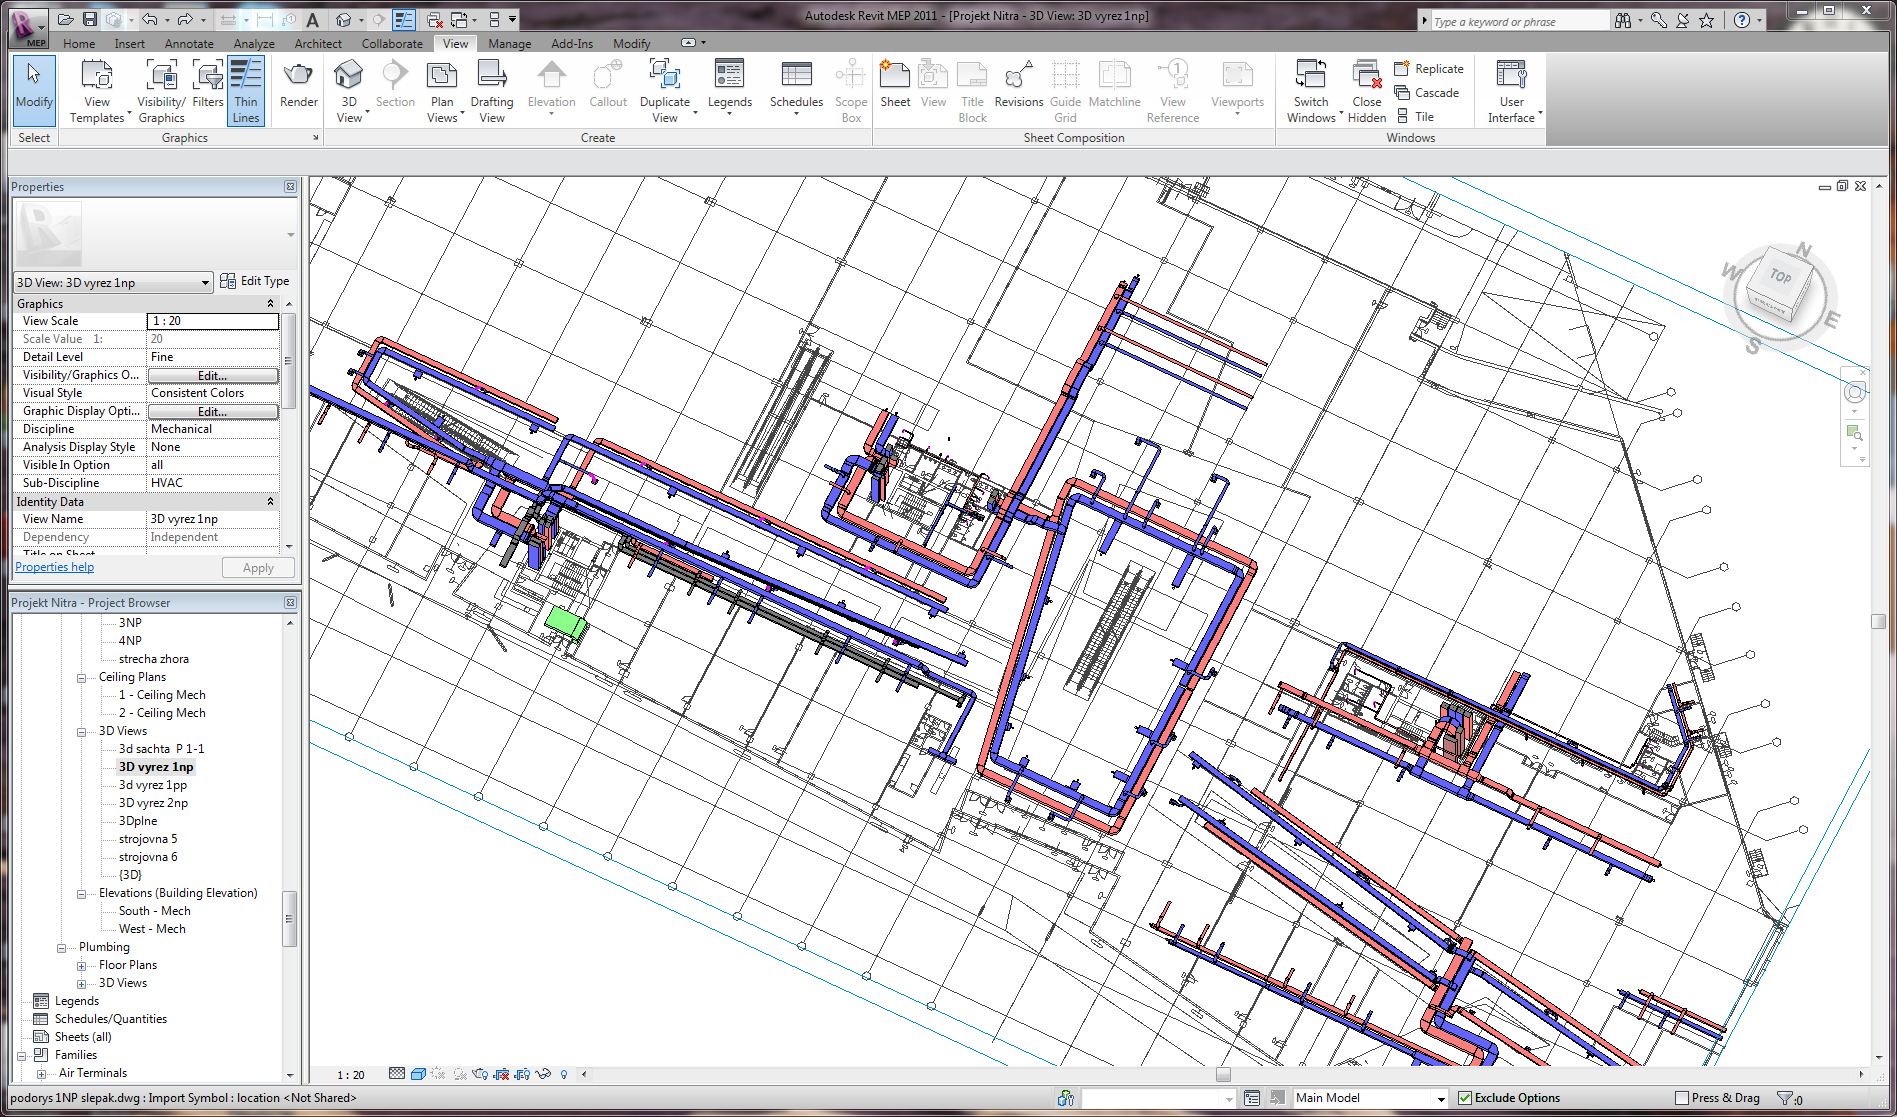Toggle the Press & Drag checkbox
The height and width of the screenshot is (1117, 1897).
point(1681,1098)
